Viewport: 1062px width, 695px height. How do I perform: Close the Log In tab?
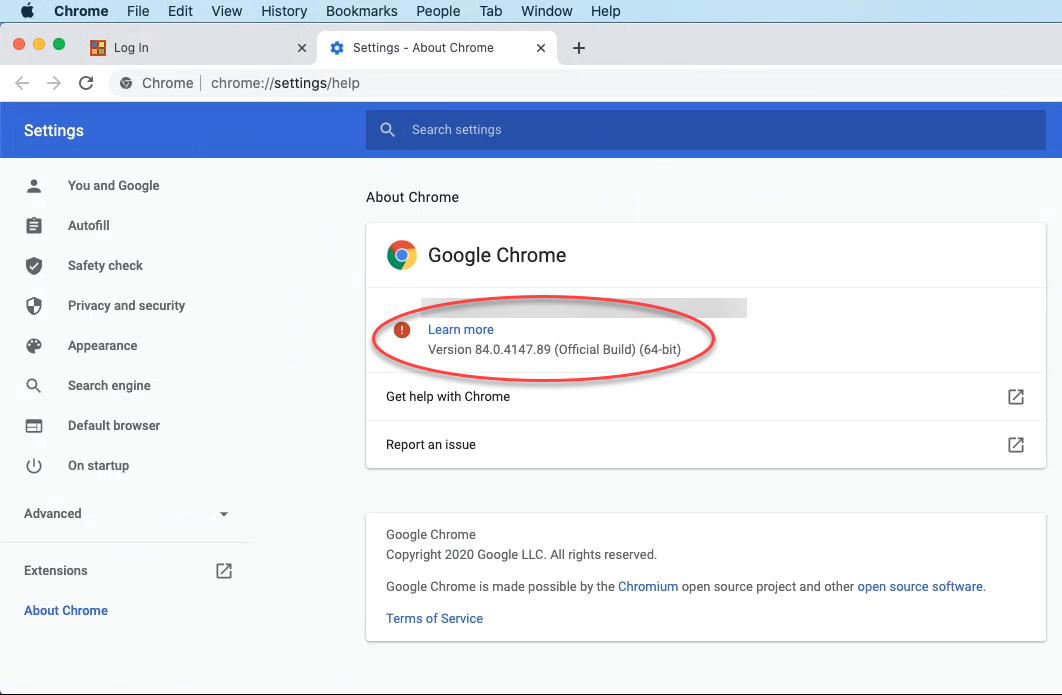pos(302,47)
